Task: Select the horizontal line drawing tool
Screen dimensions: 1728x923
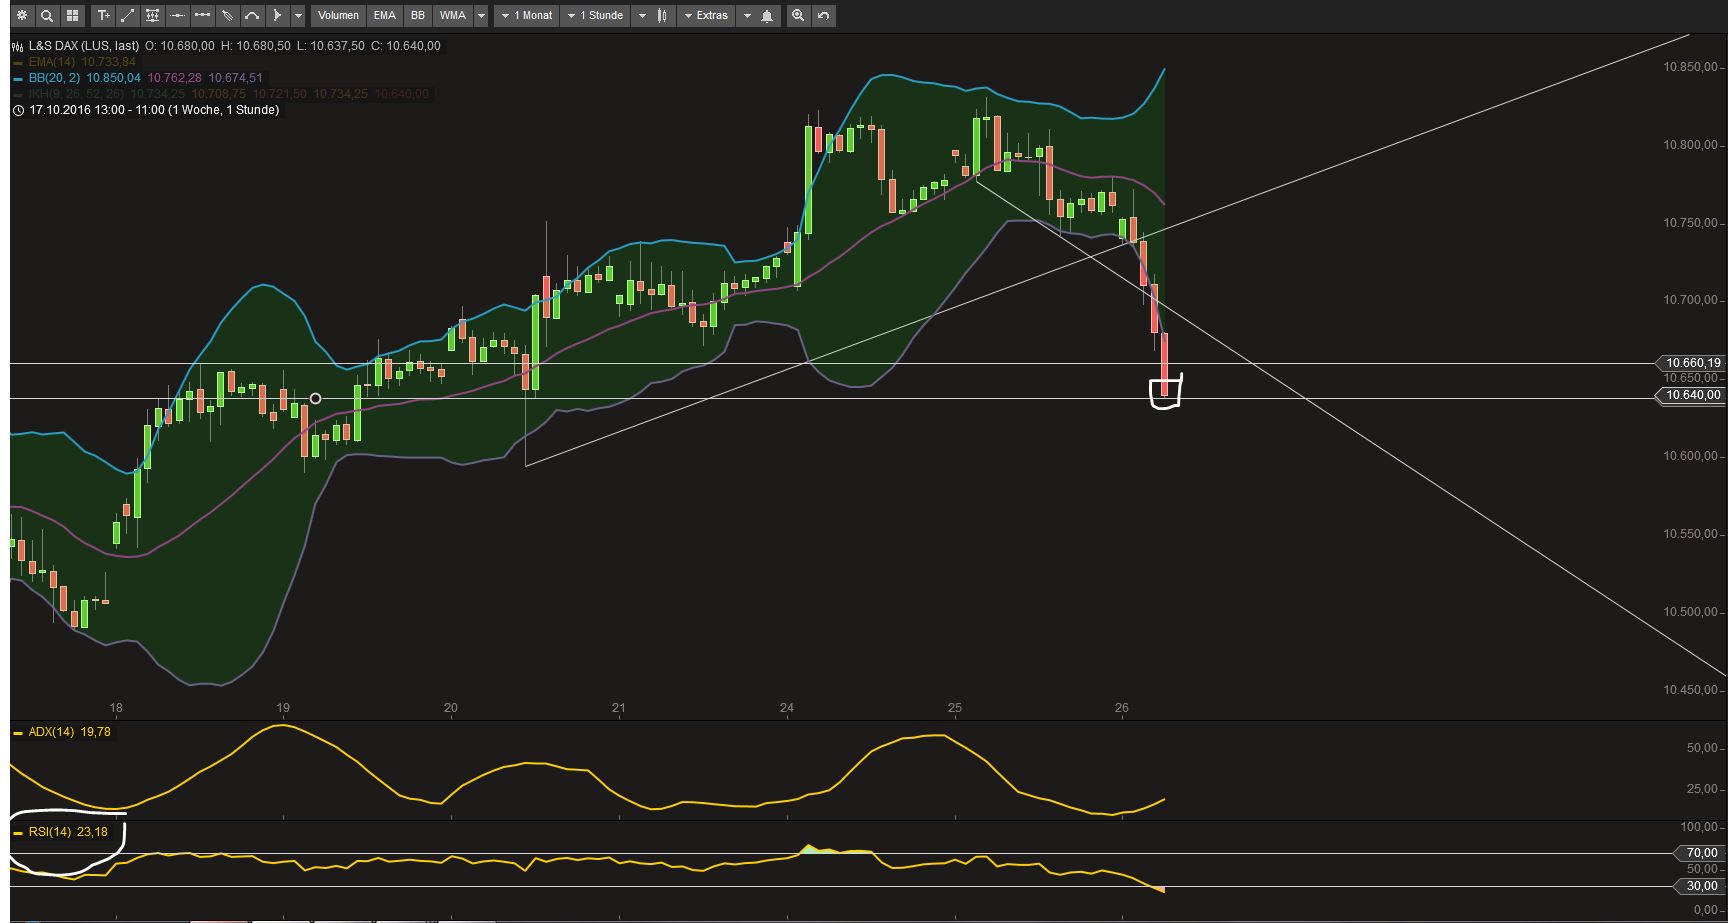Action: click(177, 15)
